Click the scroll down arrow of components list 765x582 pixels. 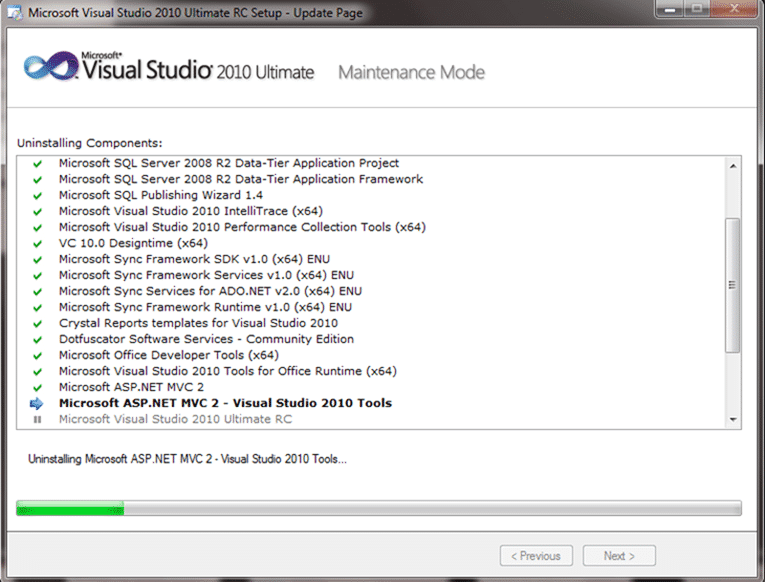(733, 420)
